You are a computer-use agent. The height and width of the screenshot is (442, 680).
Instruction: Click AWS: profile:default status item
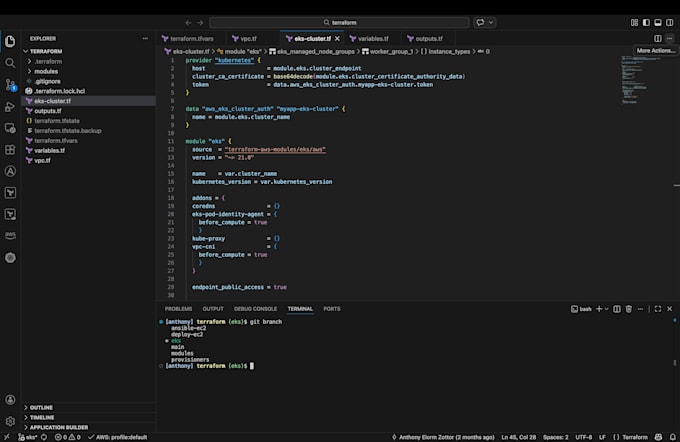(118, 437)
